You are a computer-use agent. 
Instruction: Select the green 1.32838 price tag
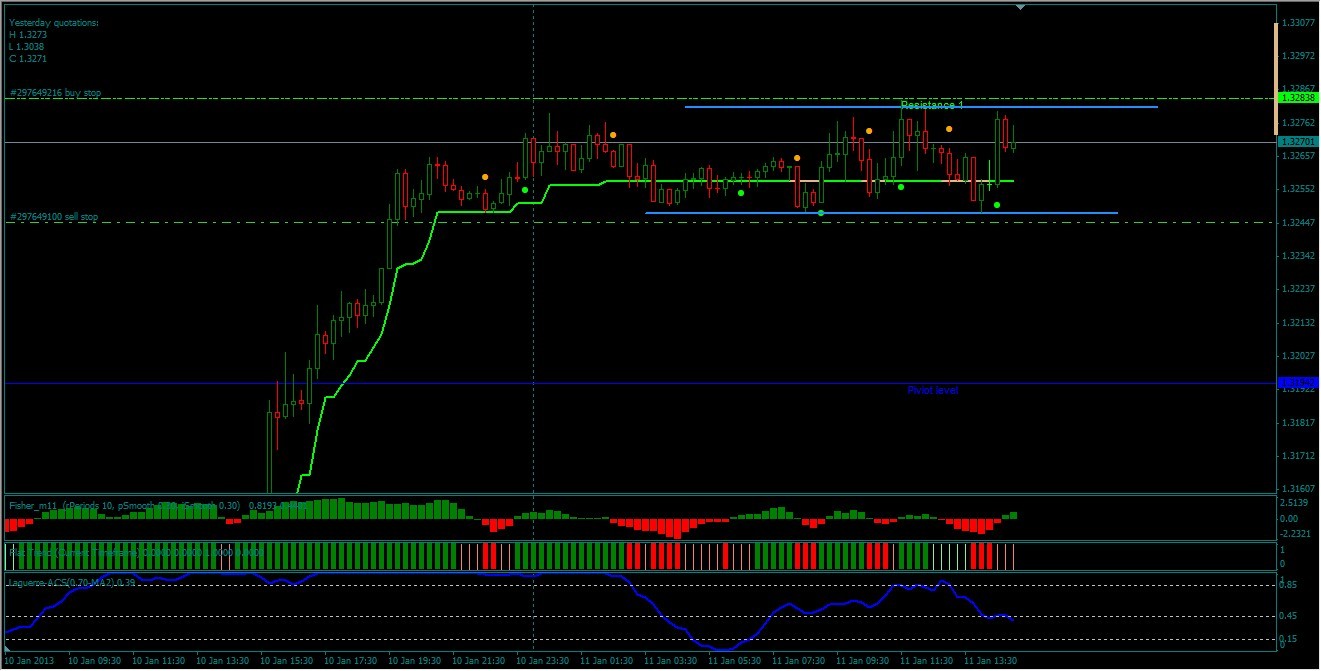coord(1298,97)
